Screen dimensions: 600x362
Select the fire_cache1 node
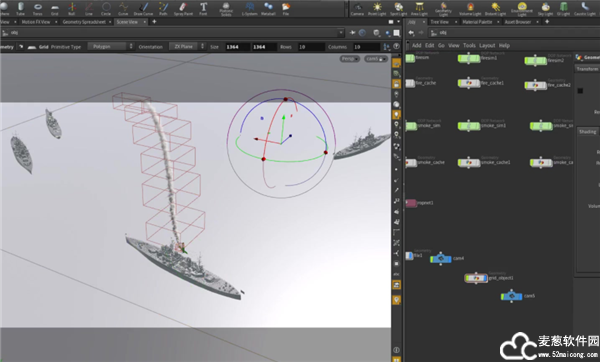pyautogui.click(x=469, y=83)
